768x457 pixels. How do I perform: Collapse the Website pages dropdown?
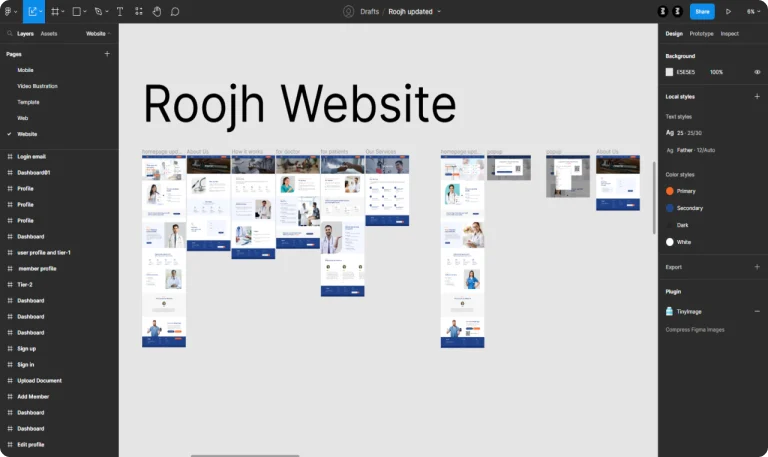click(x=98, y=33)
